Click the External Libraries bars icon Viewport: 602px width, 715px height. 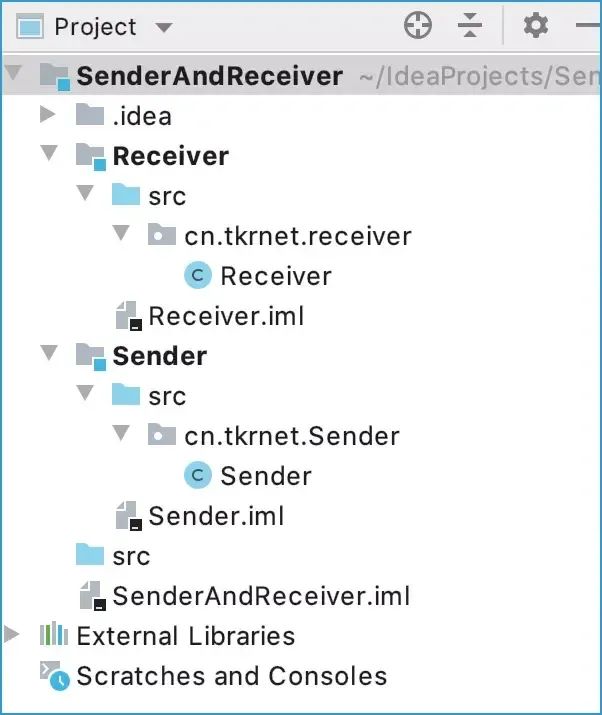pyautogui.click(x=54, y=634)
